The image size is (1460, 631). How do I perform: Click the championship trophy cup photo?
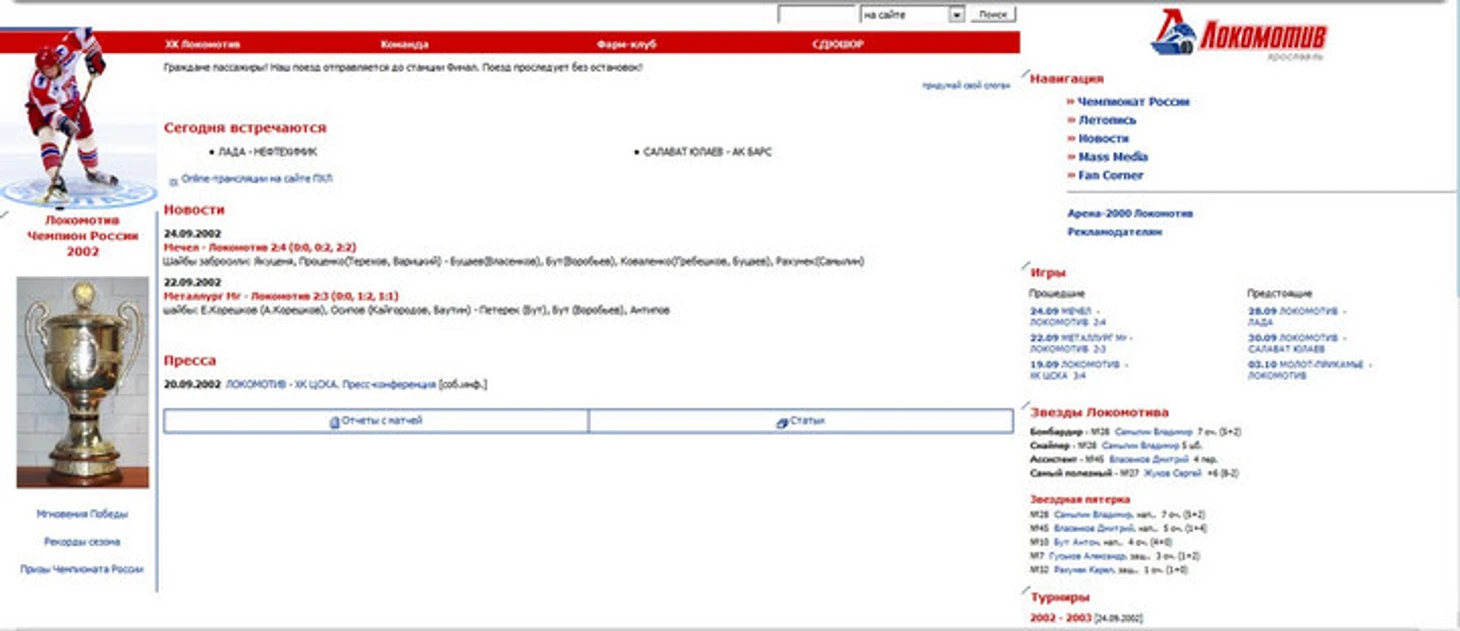pyautogui.click(x=82, y=382)
